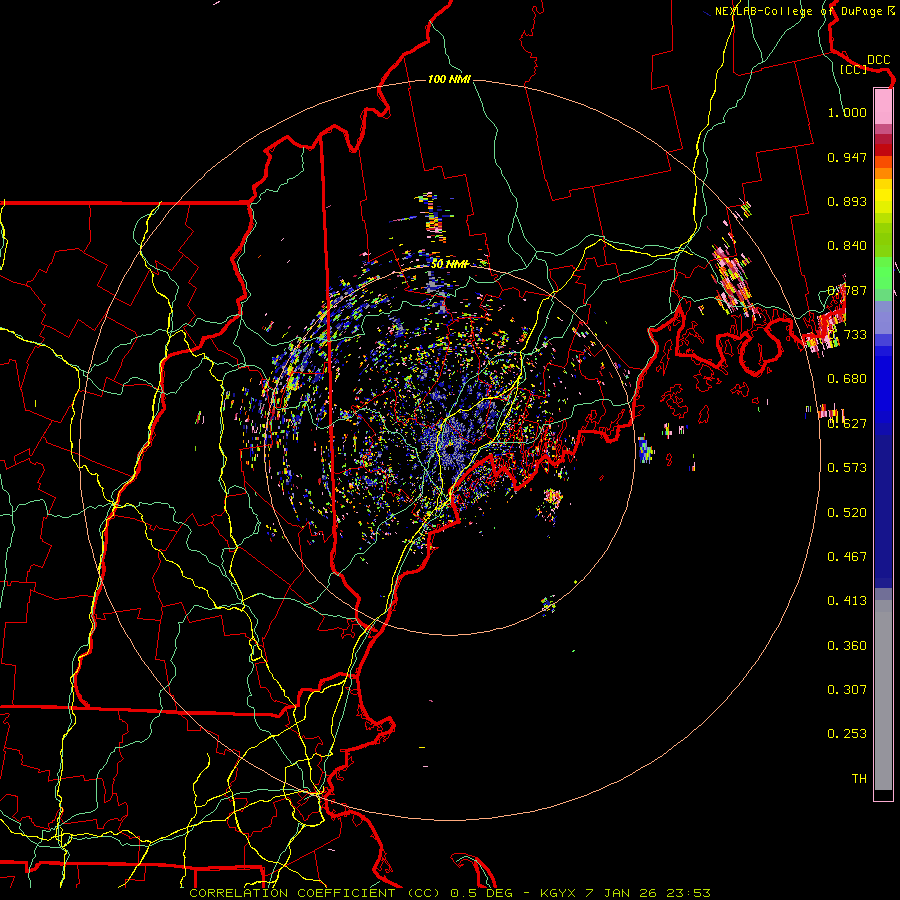Pick the gray segment of the color bar

pyautogui.click(x=883, y=695)
